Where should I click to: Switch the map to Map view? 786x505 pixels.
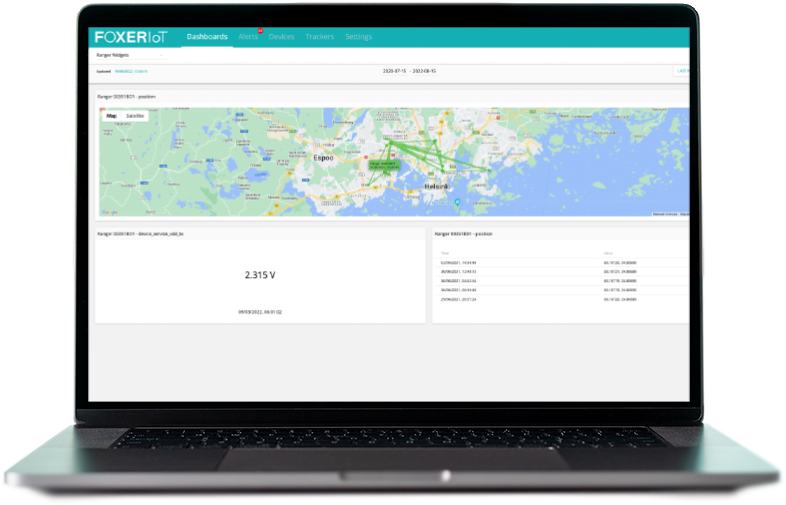[111, 116]
